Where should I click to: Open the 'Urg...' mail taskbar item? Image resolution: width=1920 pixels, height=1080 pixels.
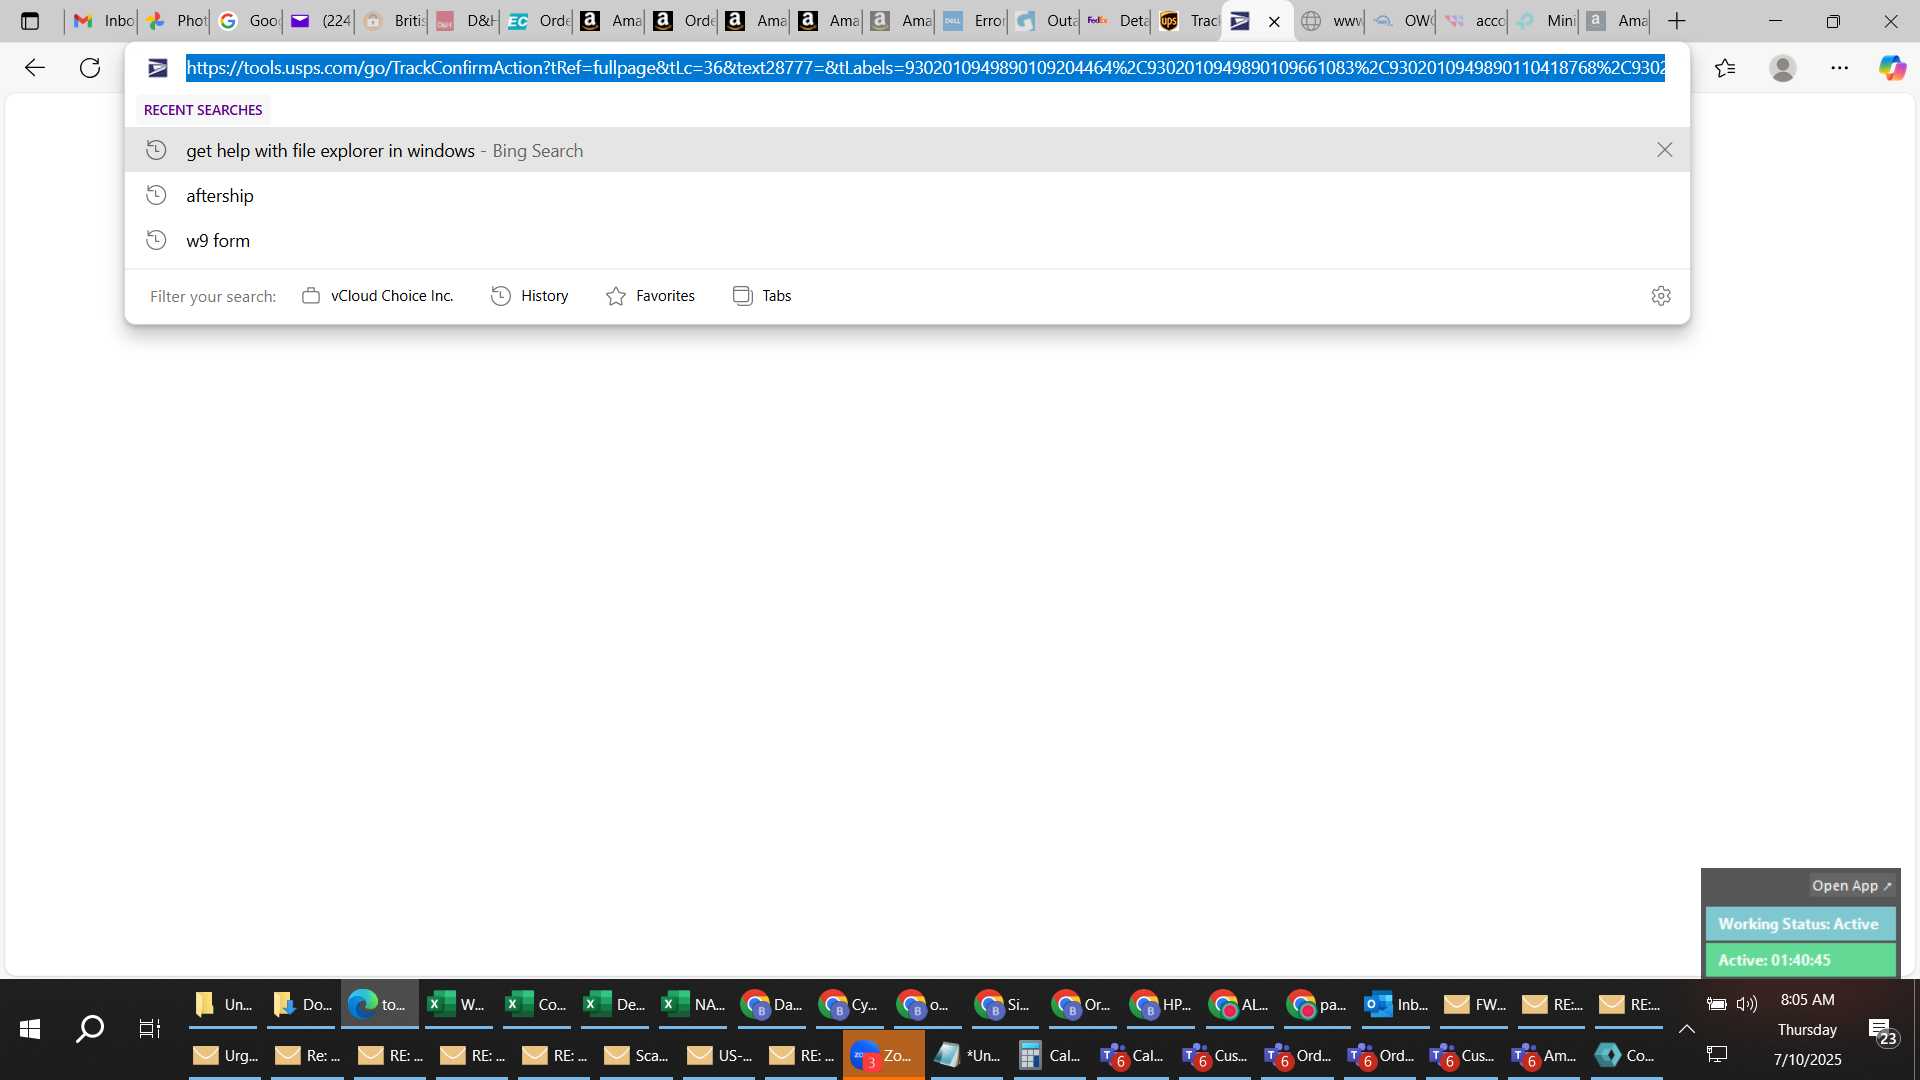[226, 1056]
